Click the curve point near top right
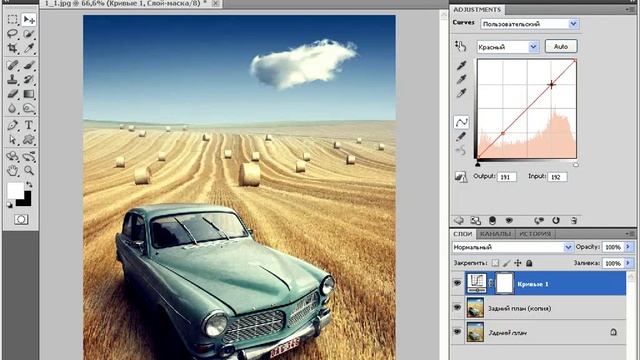The image size is (640, 360). pos(551,84)
